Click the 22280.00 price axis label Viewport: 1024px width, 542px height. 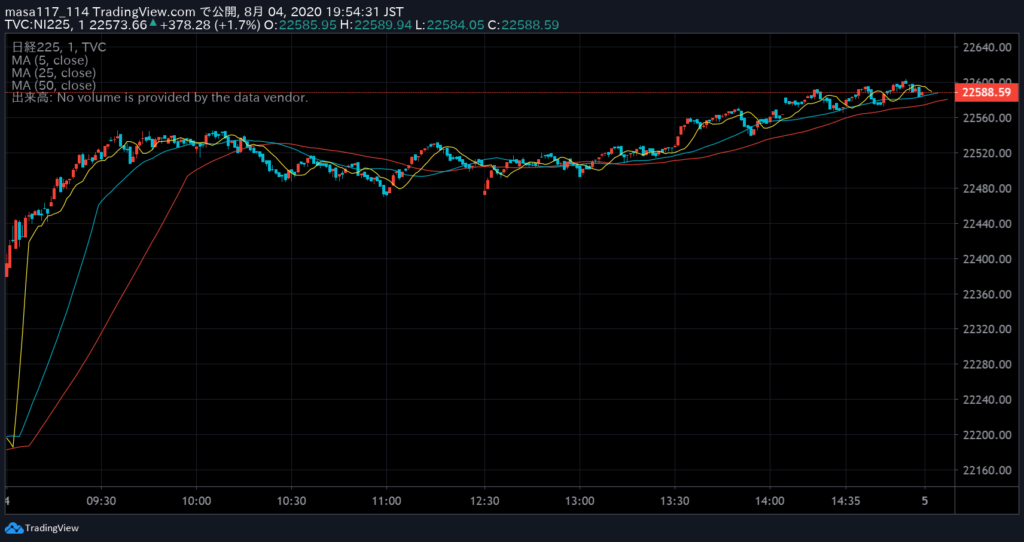(x=987, y=364)
